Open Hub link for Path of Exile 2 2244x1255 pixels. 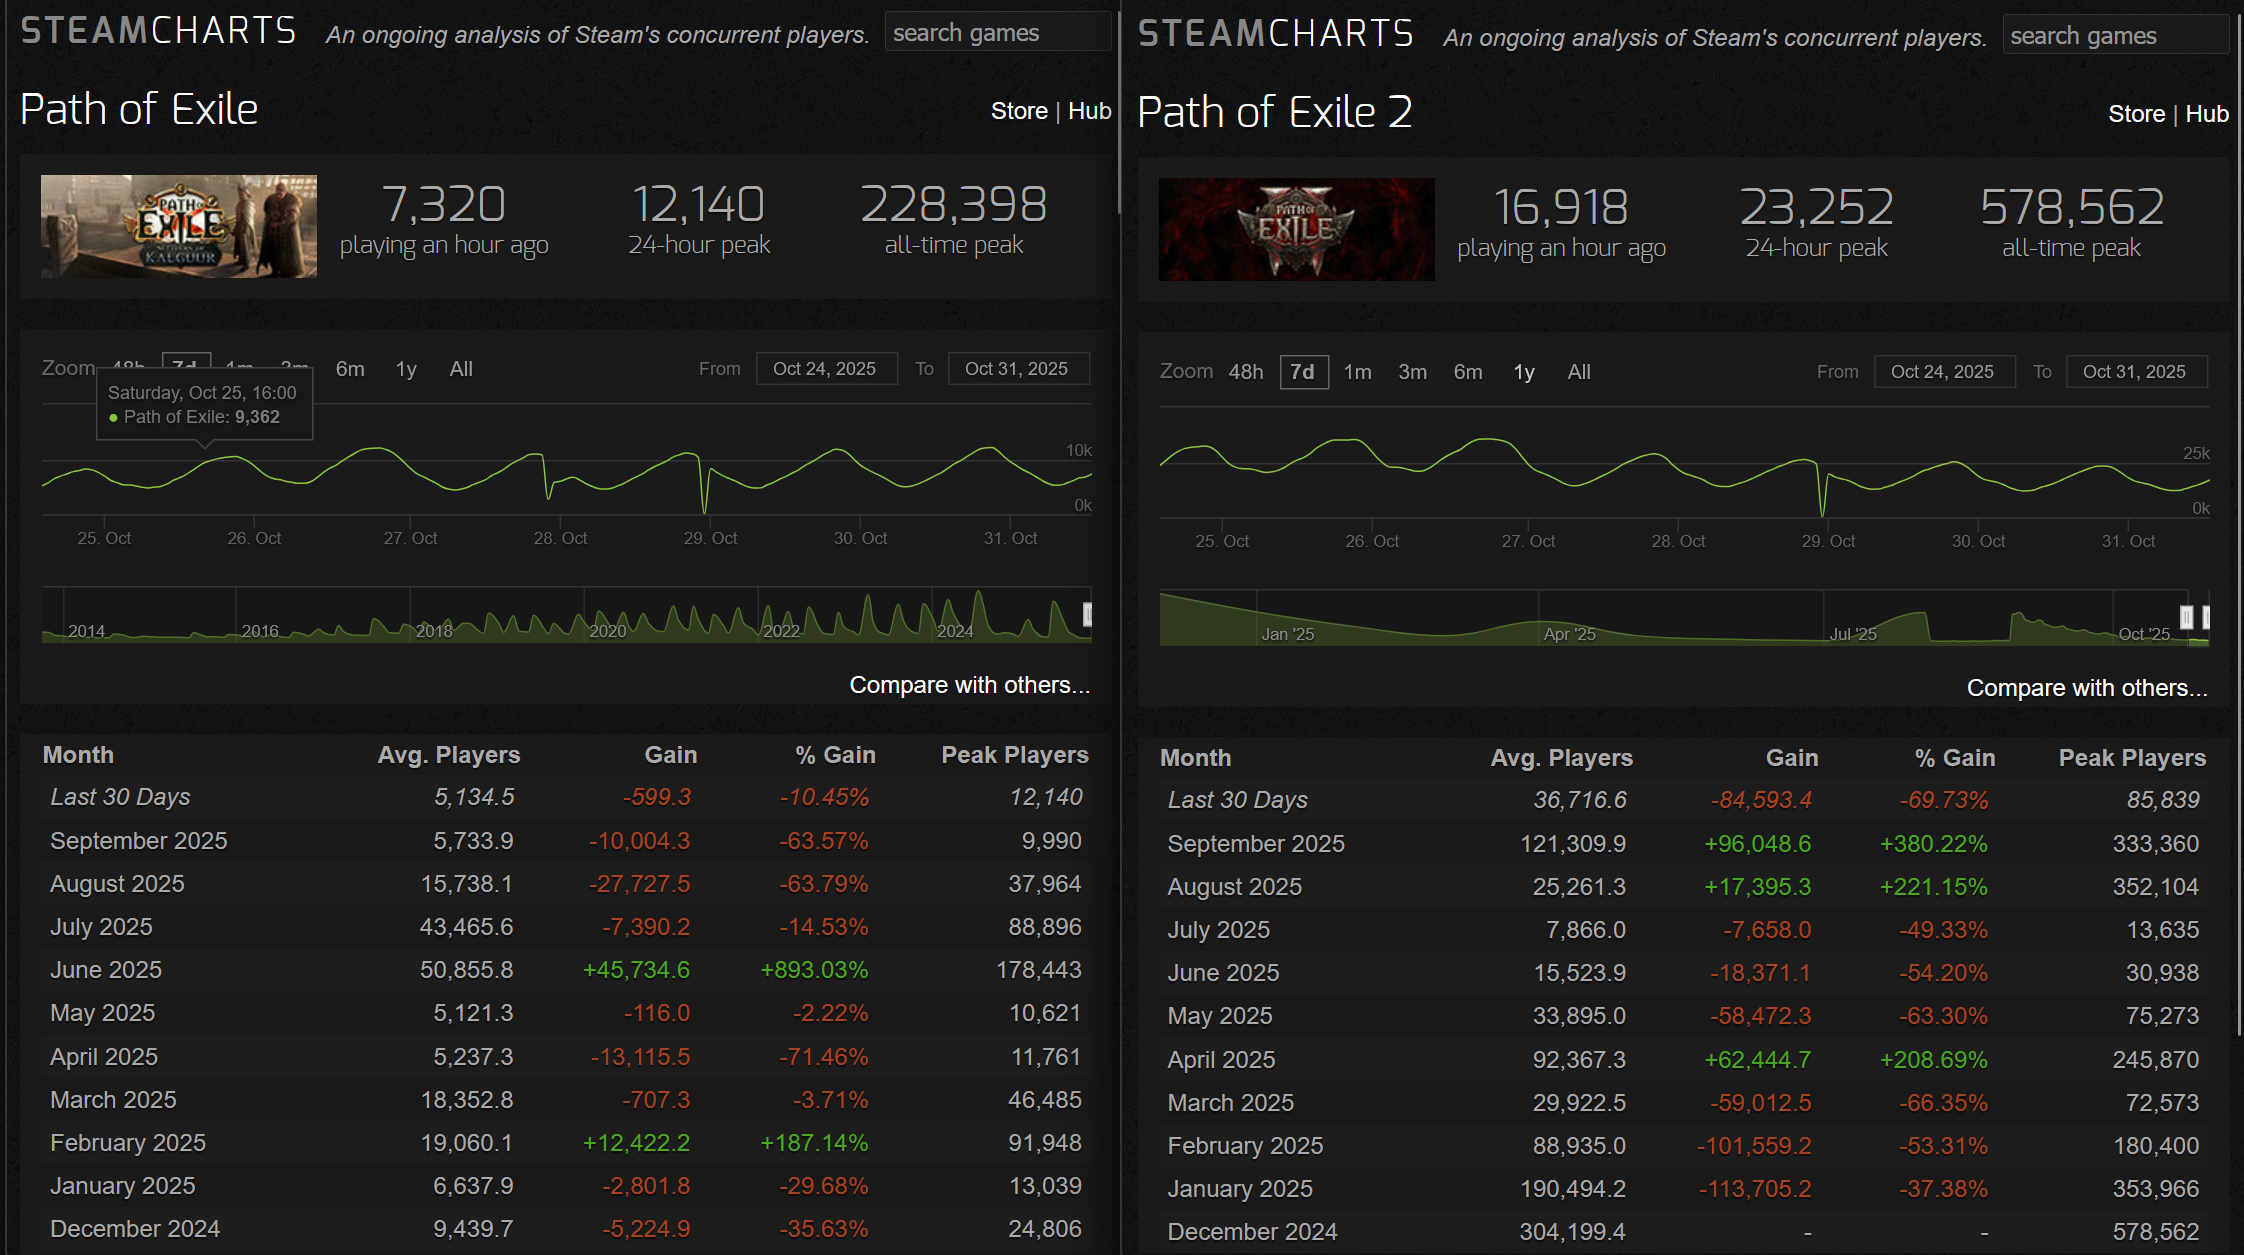click(2206, 114)
